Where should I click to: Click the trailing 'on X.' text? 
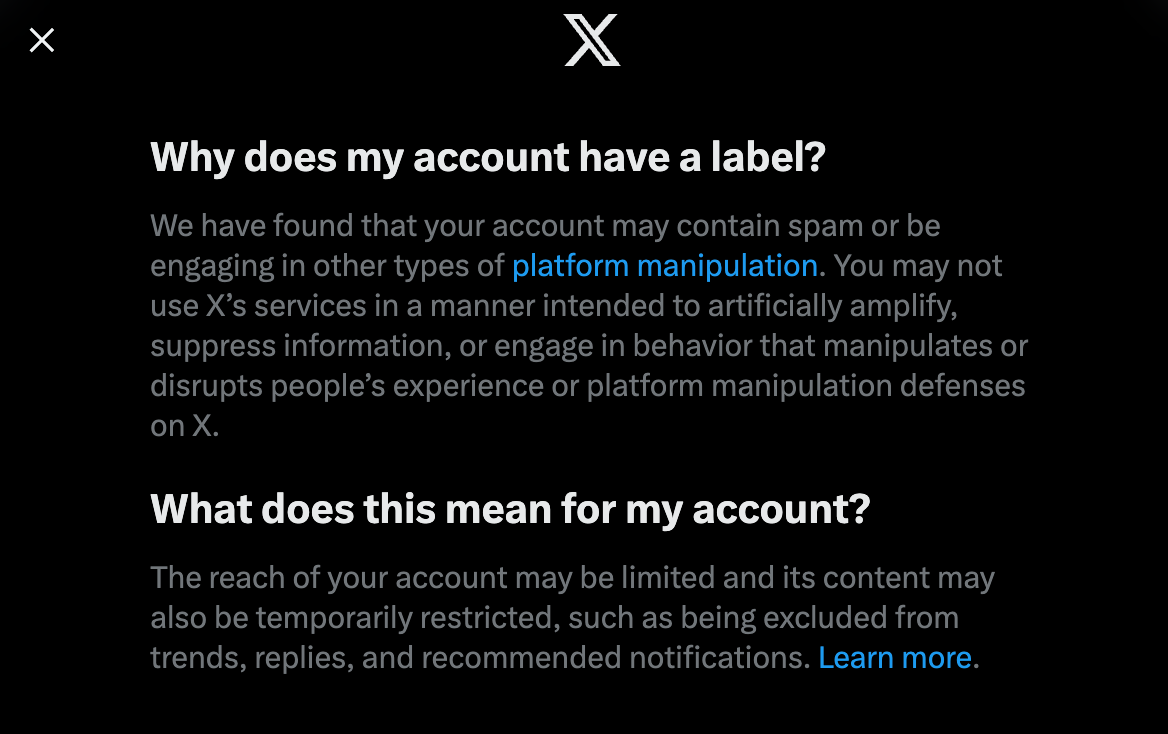[x=185, y=426]
